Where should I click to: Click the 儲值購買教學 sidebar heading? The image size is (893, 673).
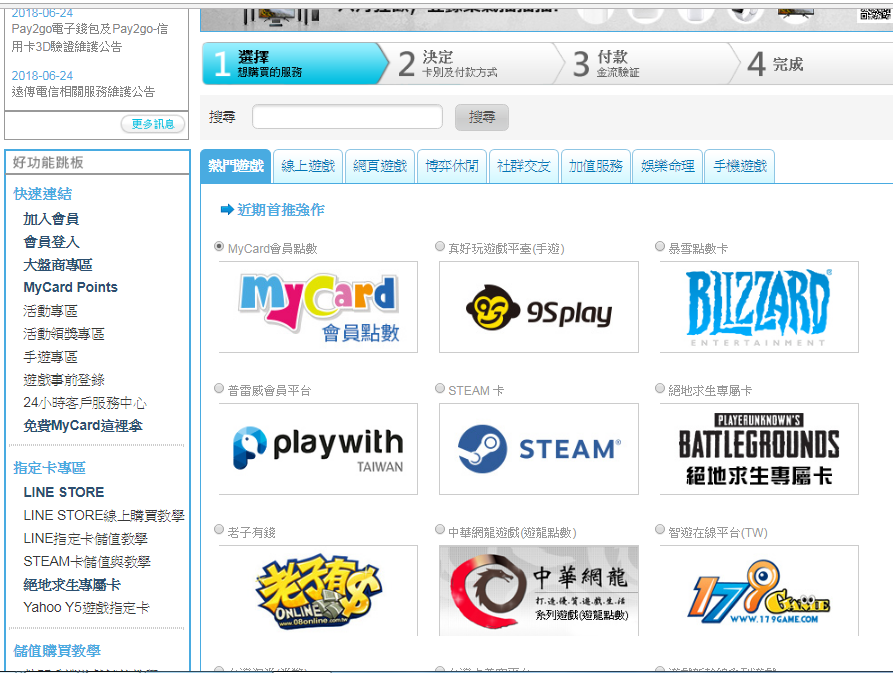57,651
